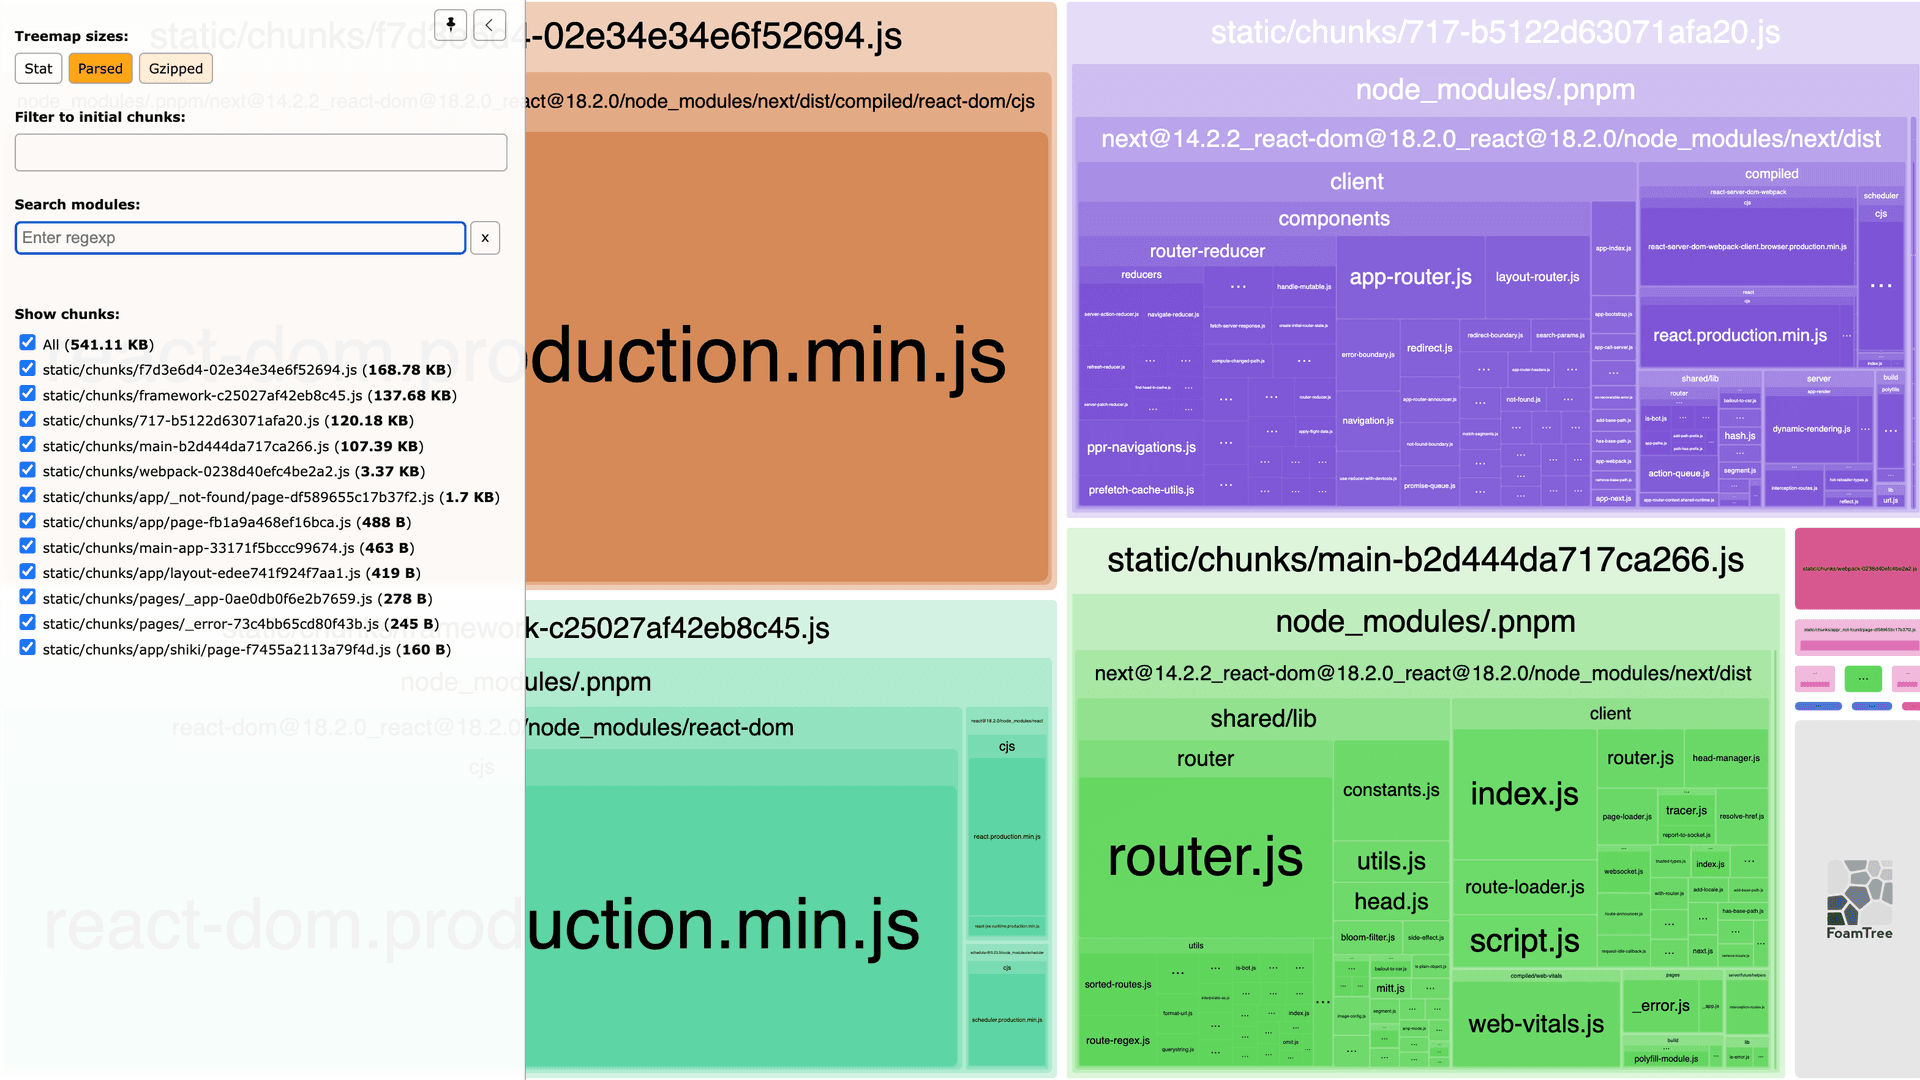Viewport: 1920px width, 1080px height.
Task: Click navigation.js treemap block
Action: click(x=1368, y=421)
